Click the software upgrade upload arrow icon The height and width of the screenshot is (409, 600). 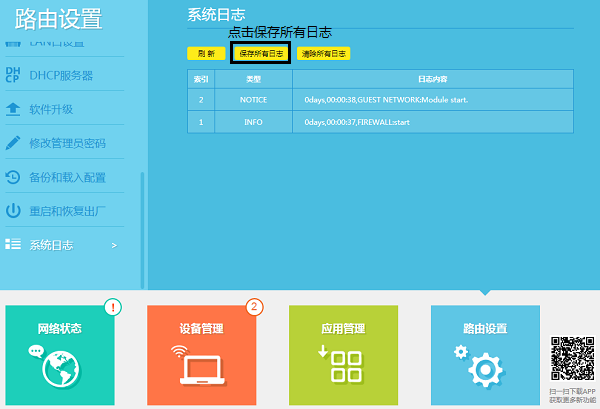point(13,109)
